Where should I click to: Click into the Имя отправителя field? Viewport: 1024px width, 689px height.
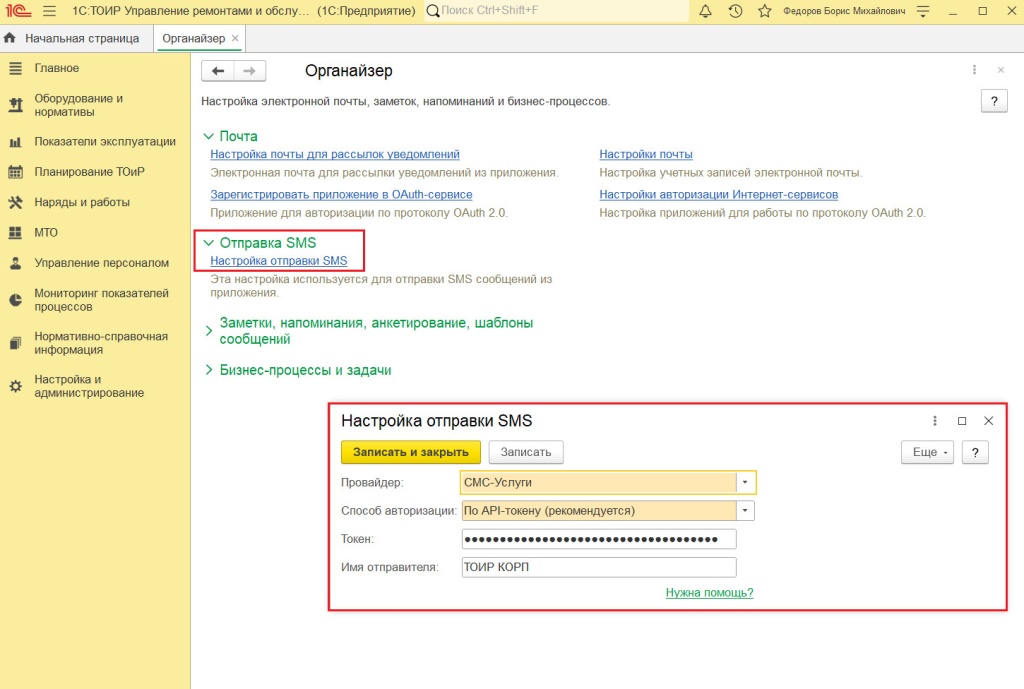tap(599, 567)
